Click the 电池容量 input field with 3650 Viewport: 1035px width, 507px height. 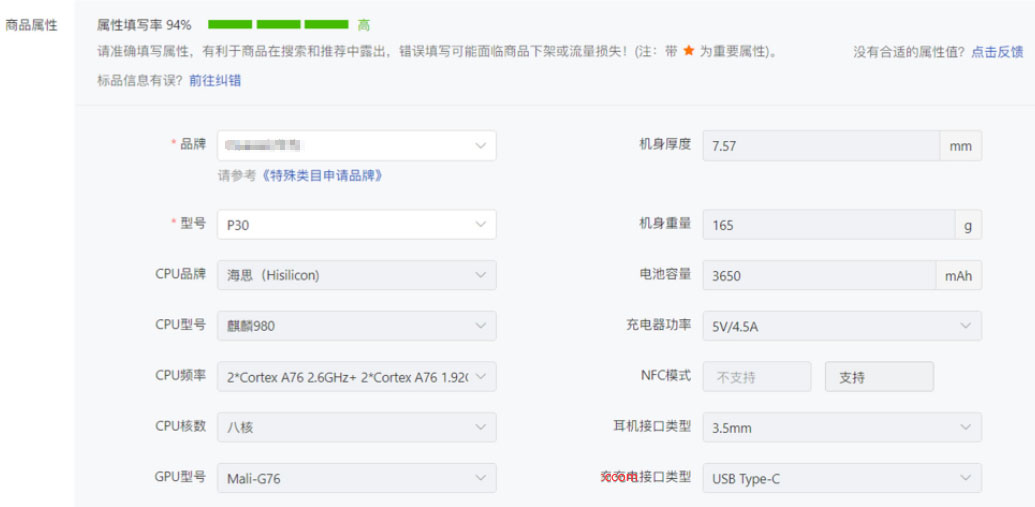tap(819, 275)
